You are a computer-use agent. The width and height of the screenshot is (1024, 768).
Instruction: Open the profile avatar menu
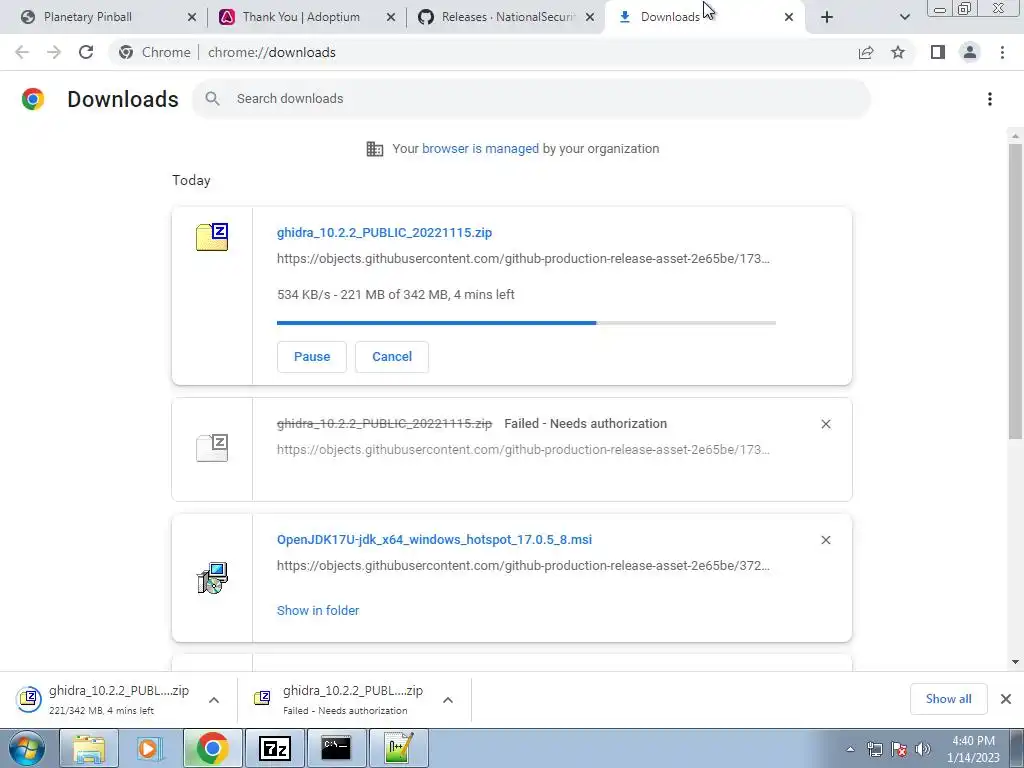(x=970, y=52)
